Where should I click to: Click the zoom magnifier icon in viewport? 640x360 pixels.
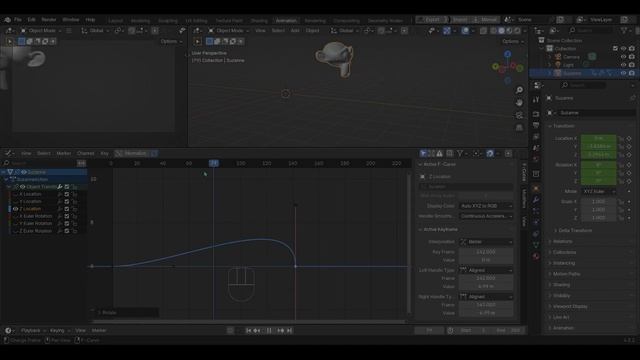pyautogui.click(x=519, y=90)
